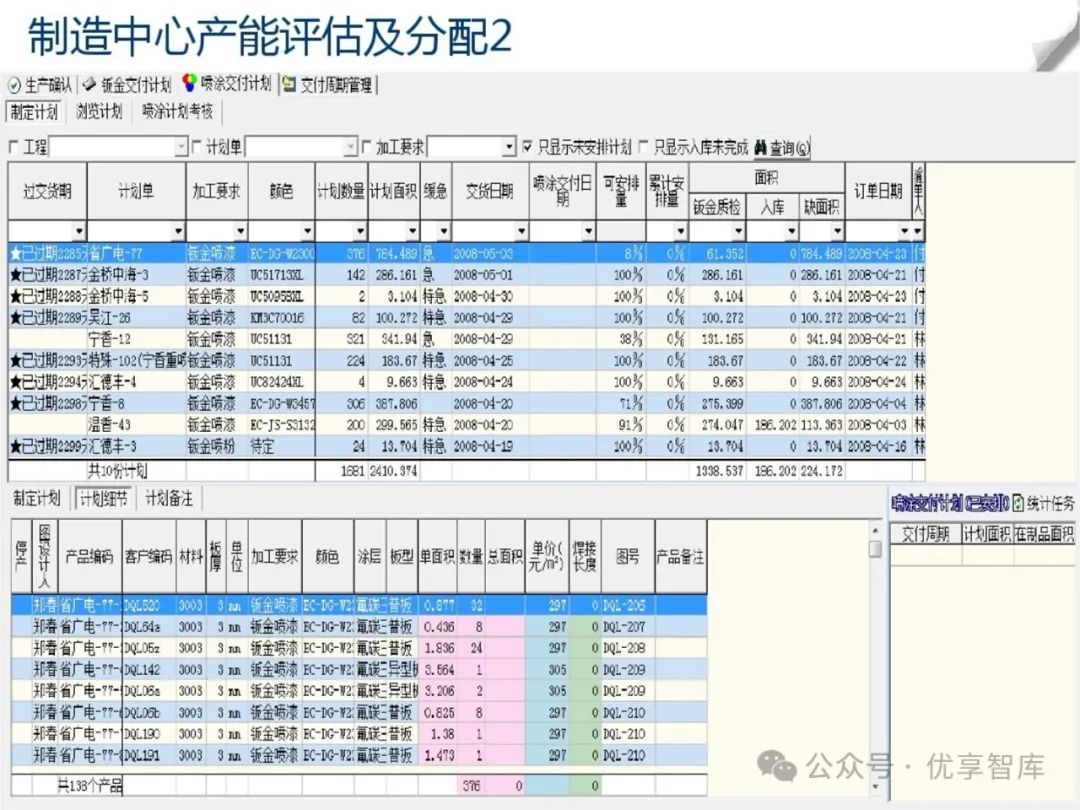Open the 计划单 combo box dropdown
The height and width of the screenshot is (810, 1080).
(x=351, y=147)
